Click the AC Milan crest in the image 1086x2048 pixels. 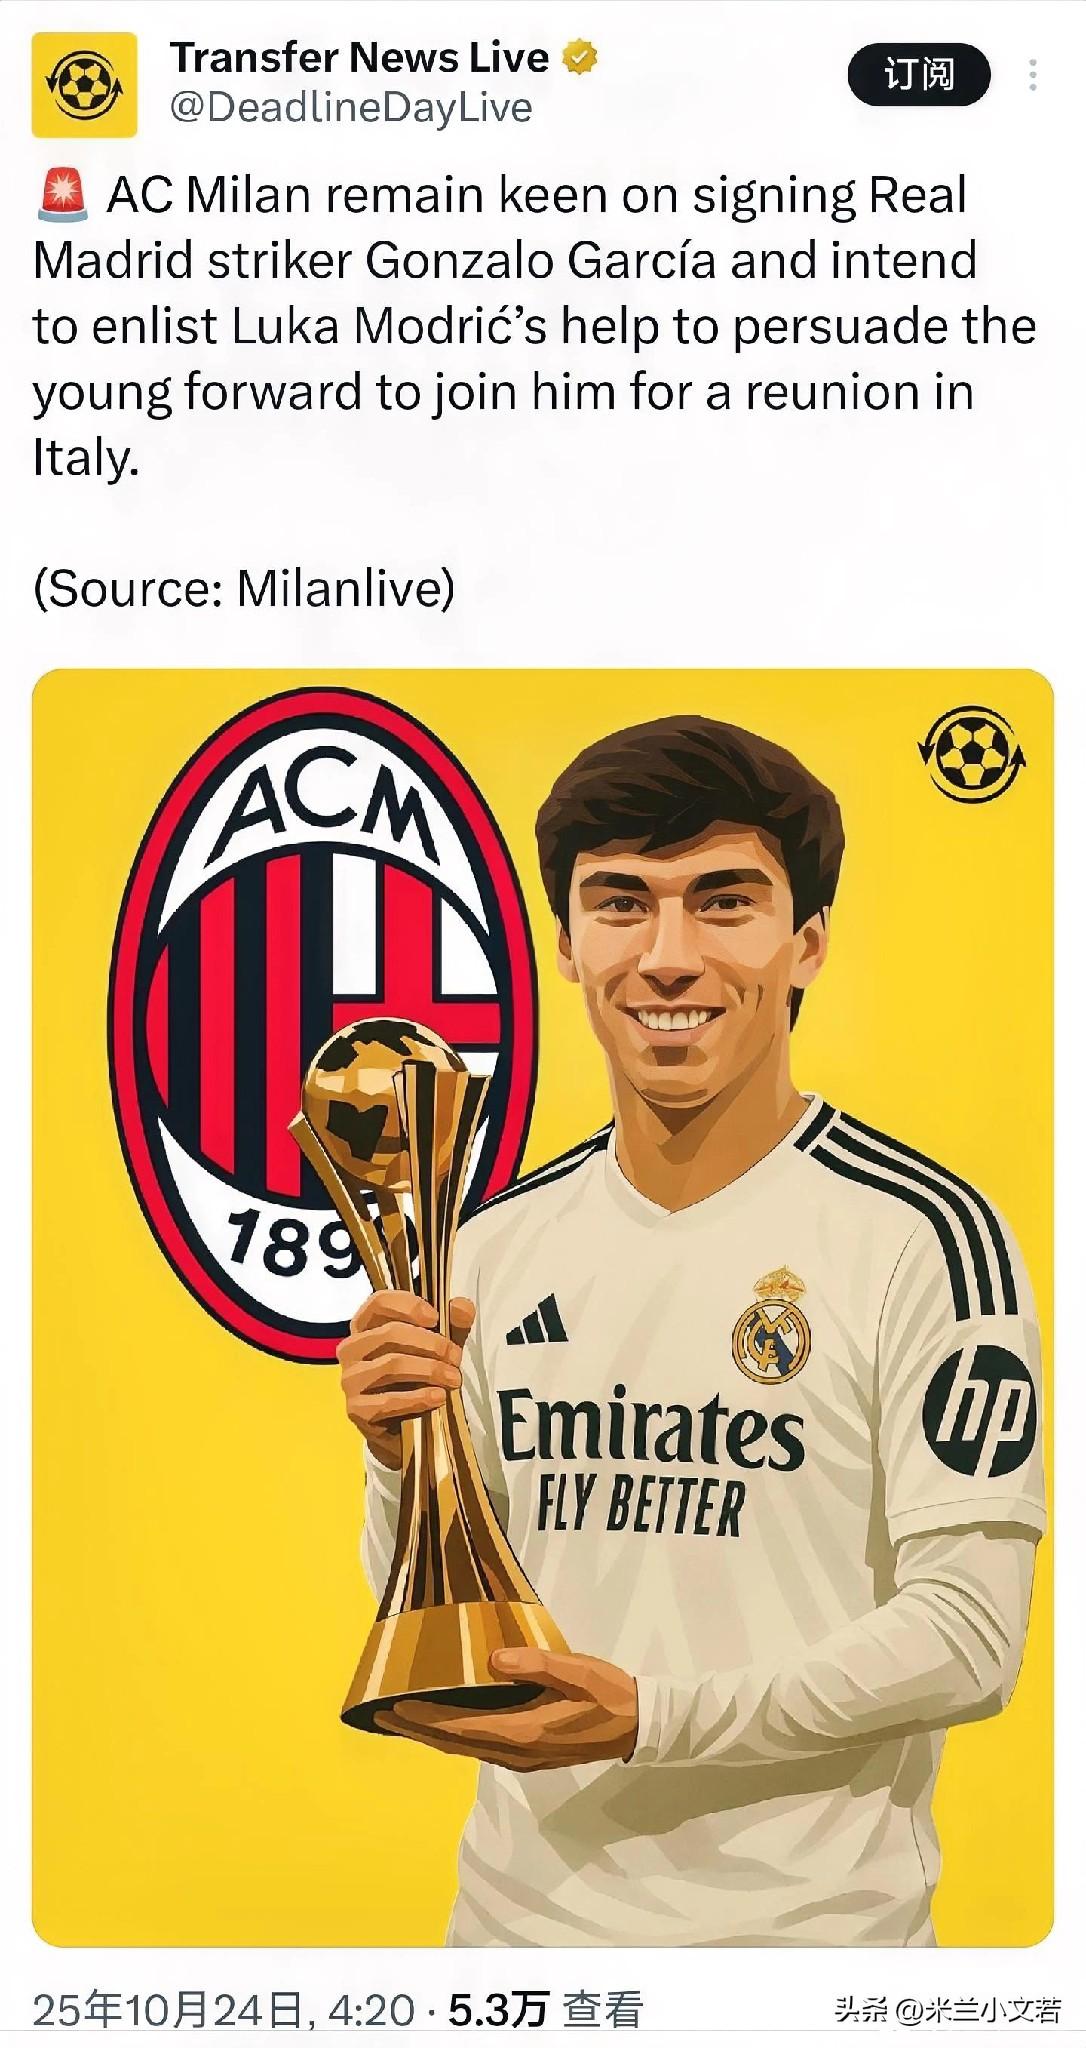pos(322,1025)
